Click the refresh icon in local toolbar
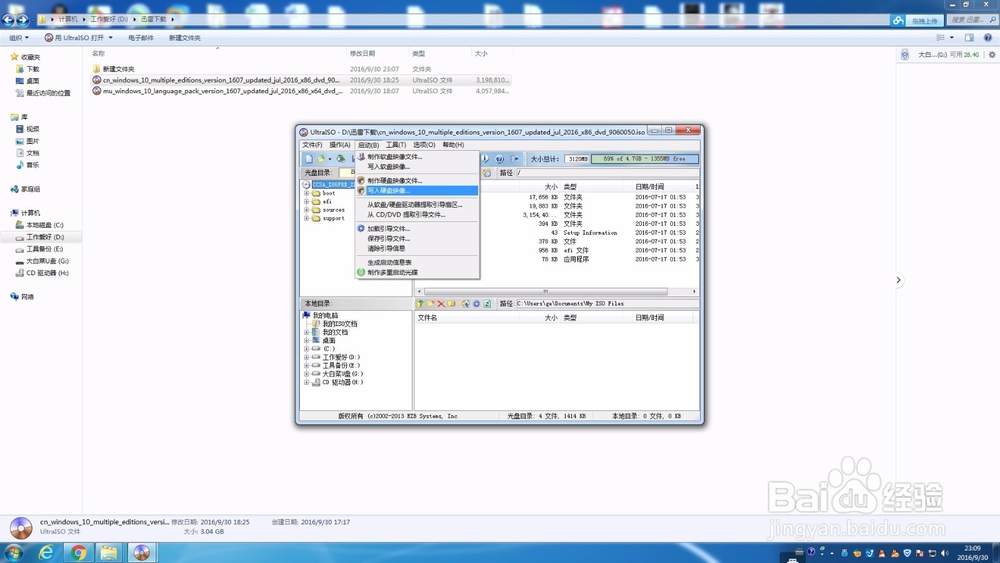The image size is (1000, 563). point(487,304)
